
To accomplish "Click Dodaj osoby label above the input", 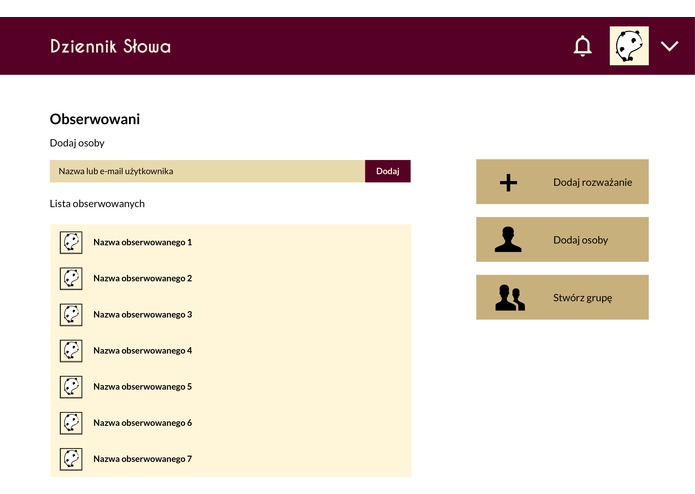I will (x=77, y=143).
